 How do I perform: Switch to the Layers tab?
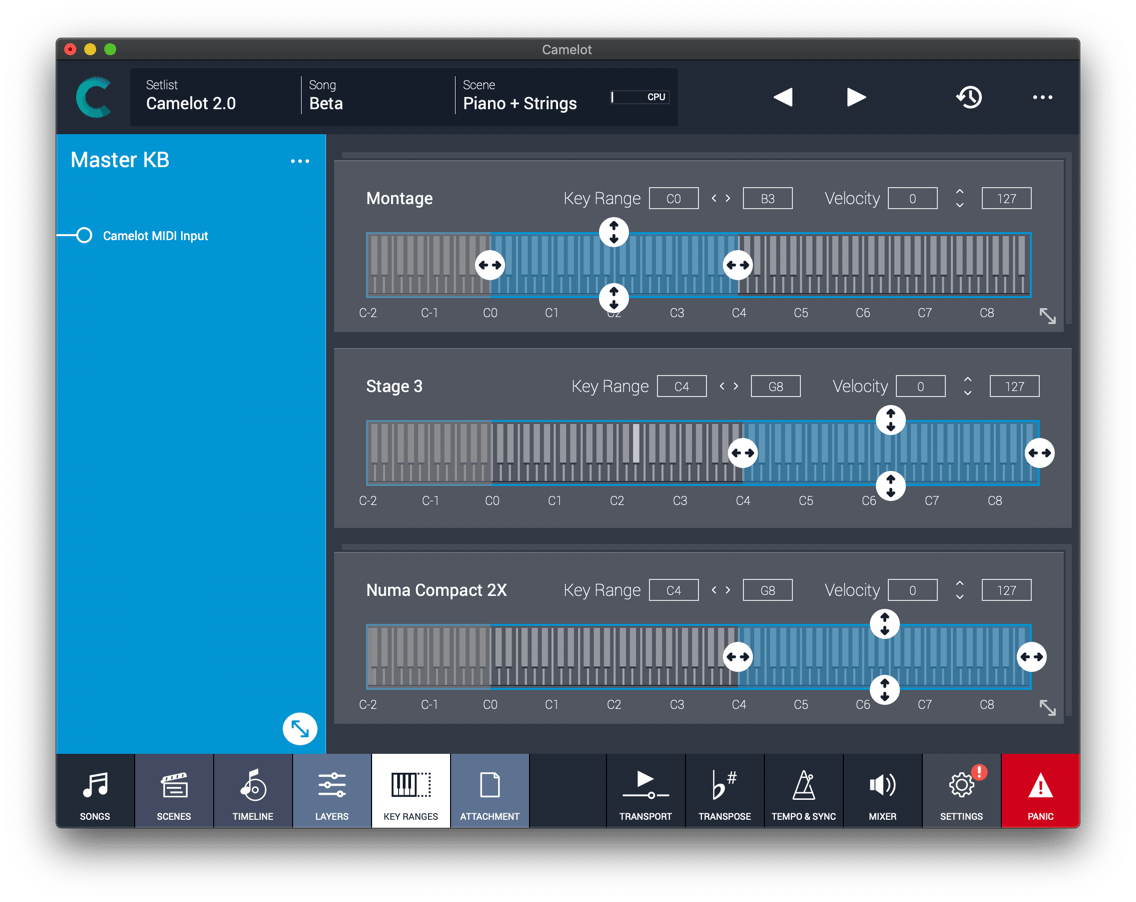(332, 790)
